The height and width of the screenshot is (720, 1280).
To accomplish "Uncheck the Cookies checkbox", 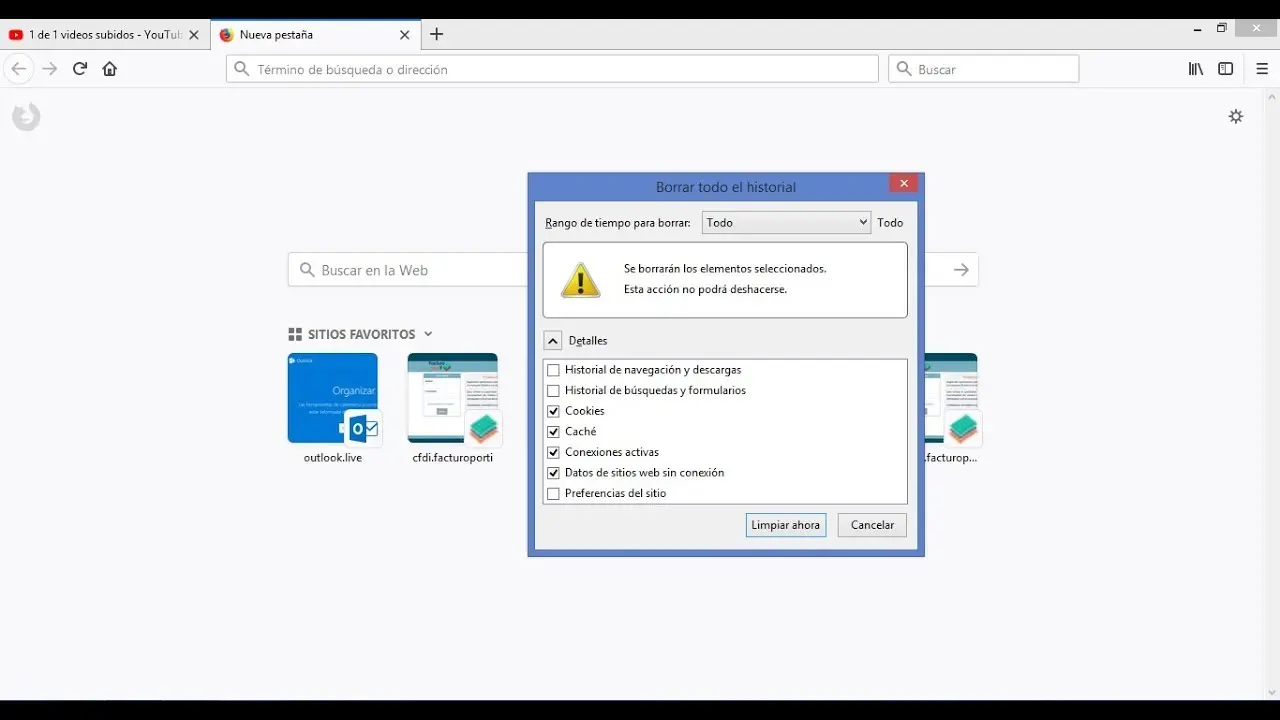I will pyautogui.click(x=553, y=411).
